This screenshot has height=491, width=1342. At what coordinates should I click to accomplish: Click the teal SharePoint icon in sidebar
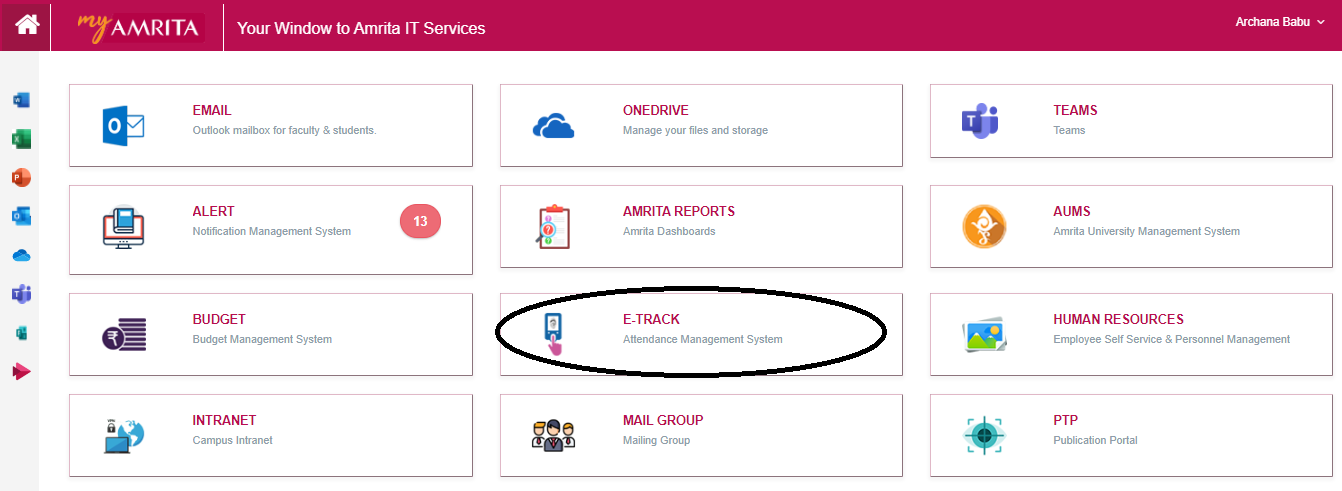pyautogui.click(x=21, y=332)
